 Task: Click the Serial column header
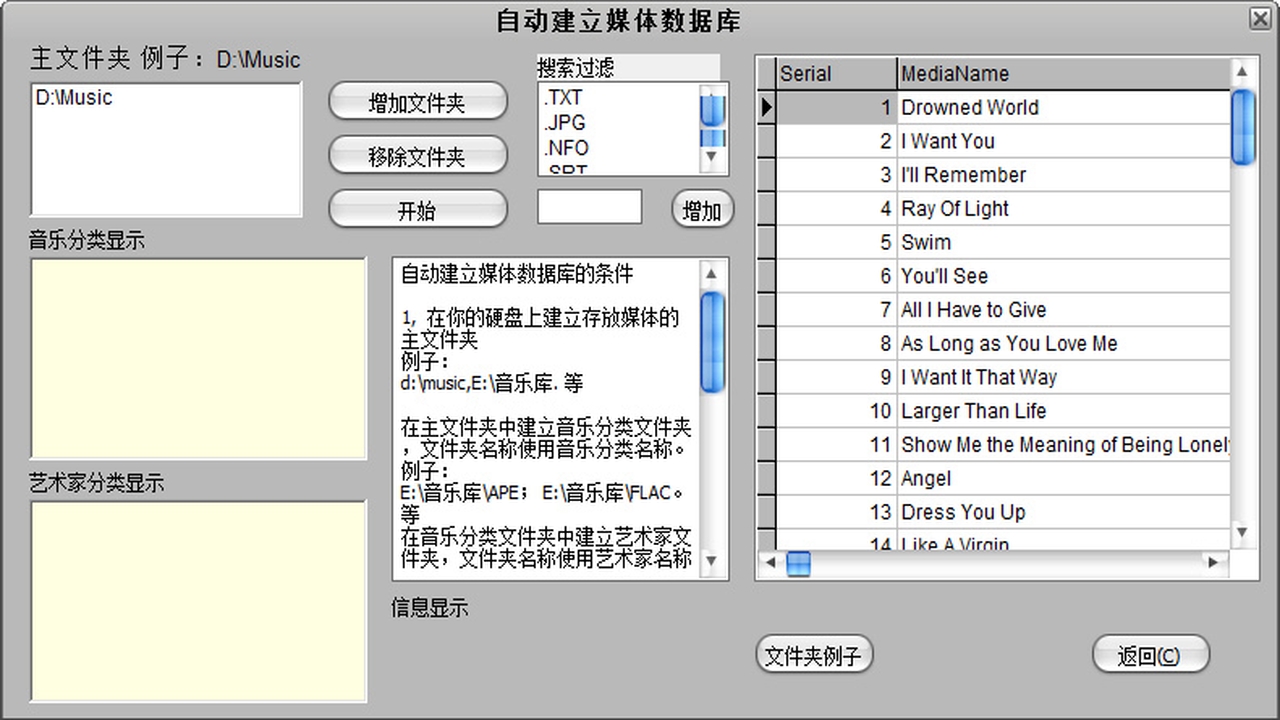pyautogui.click(x=835, y=72)
